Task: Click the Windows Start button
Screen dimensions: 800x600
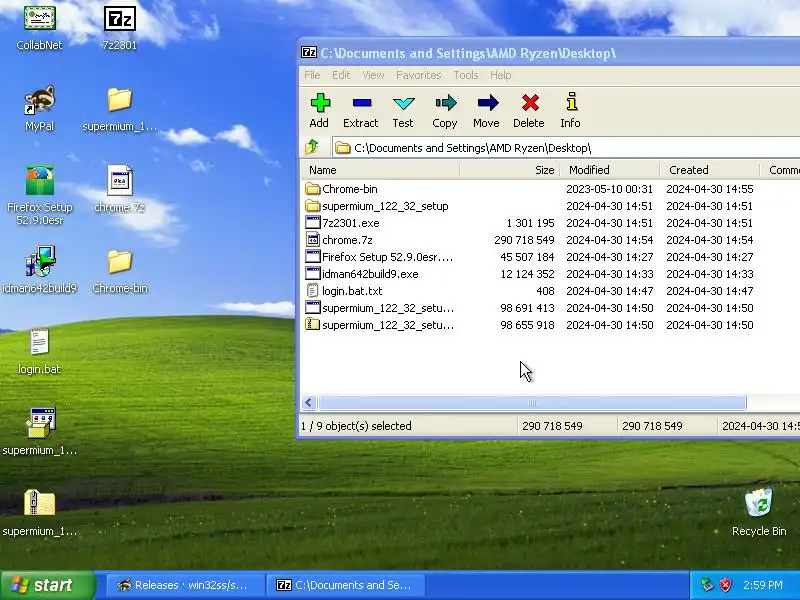Action: pyautogui.click(x=48, y=585)
